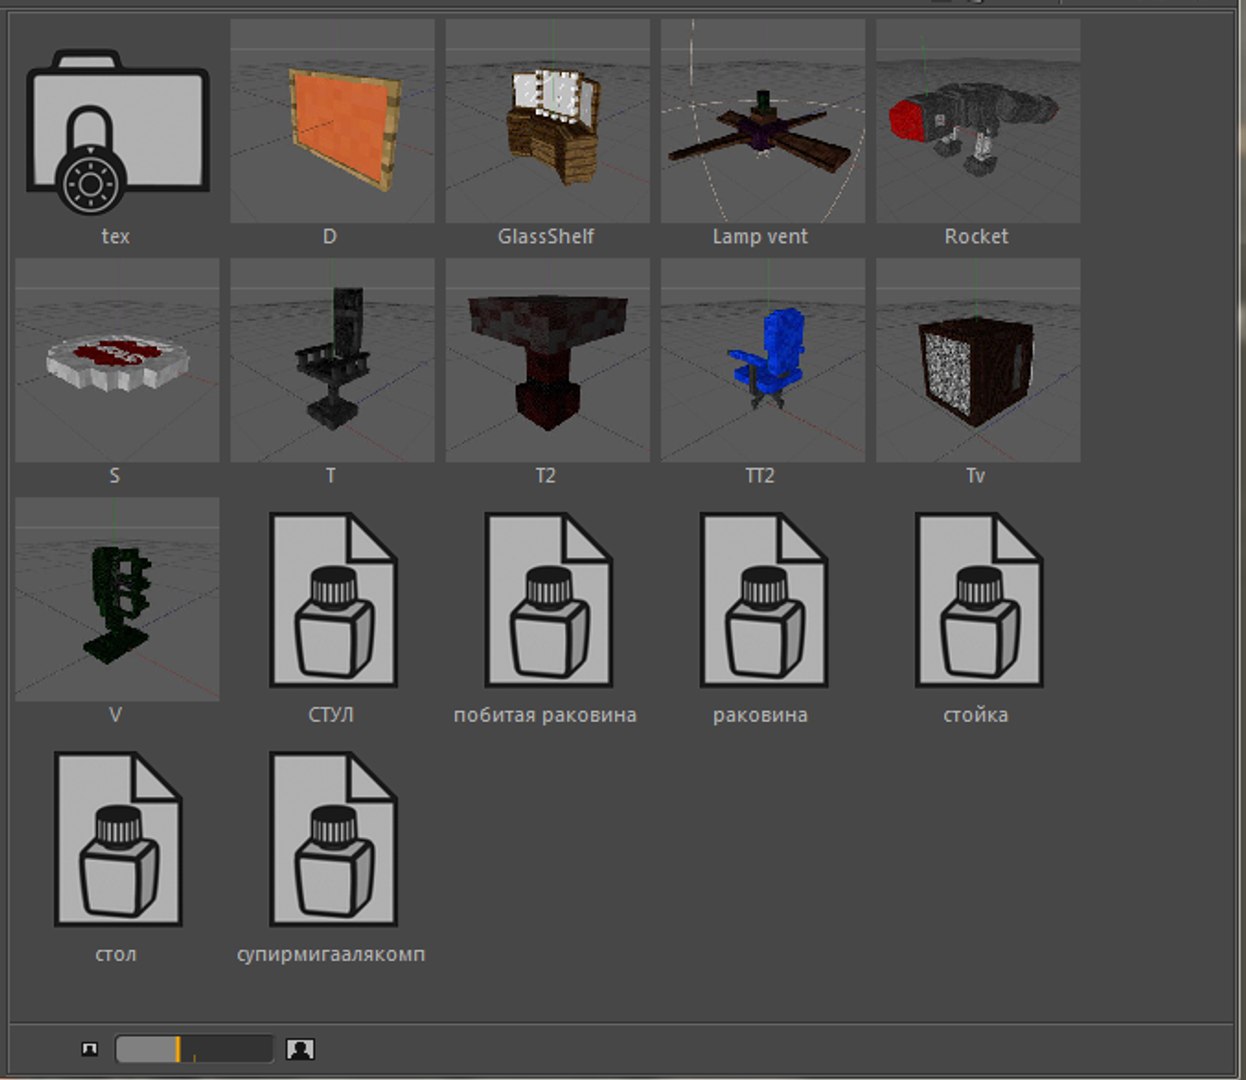Image resolution: width=1246 pixels, height=1080 pixels.
Task: Click the TT2 label text
Action: pyautogui.click(x=760, y=476)
